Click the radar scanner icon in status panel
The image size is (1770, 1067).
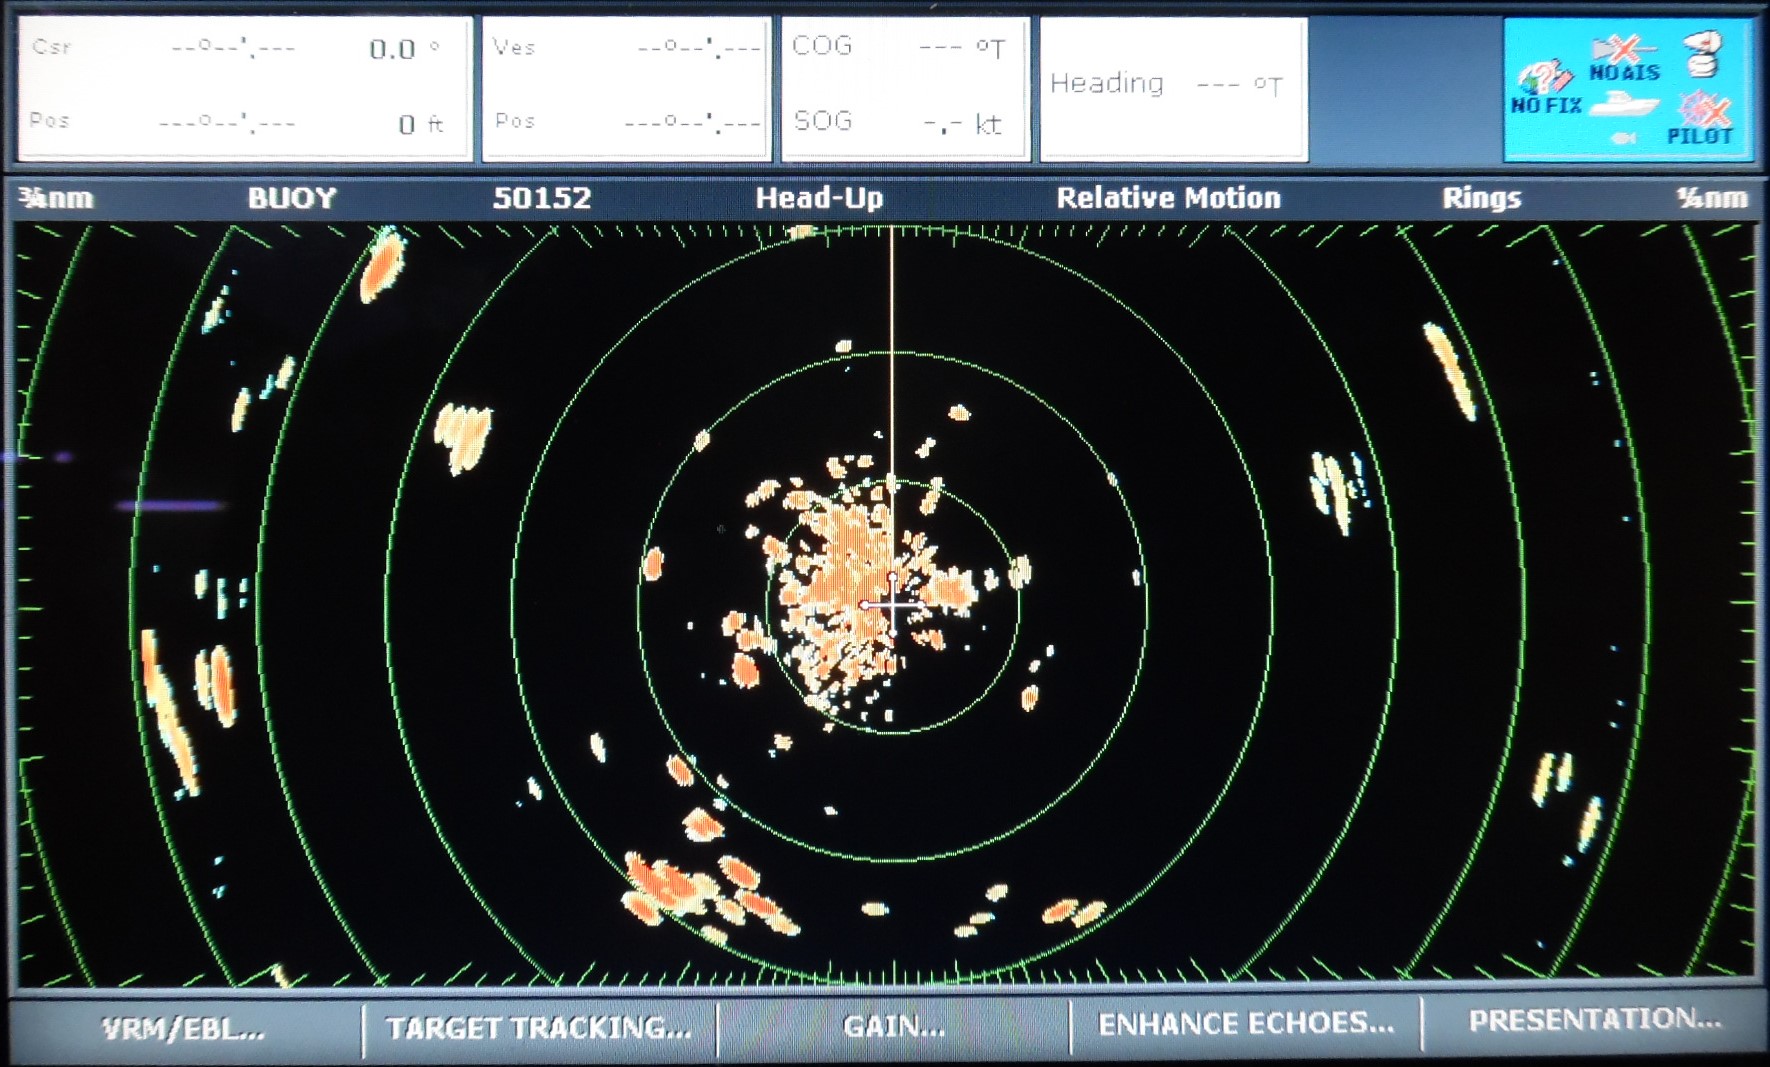coord(1702,53)
